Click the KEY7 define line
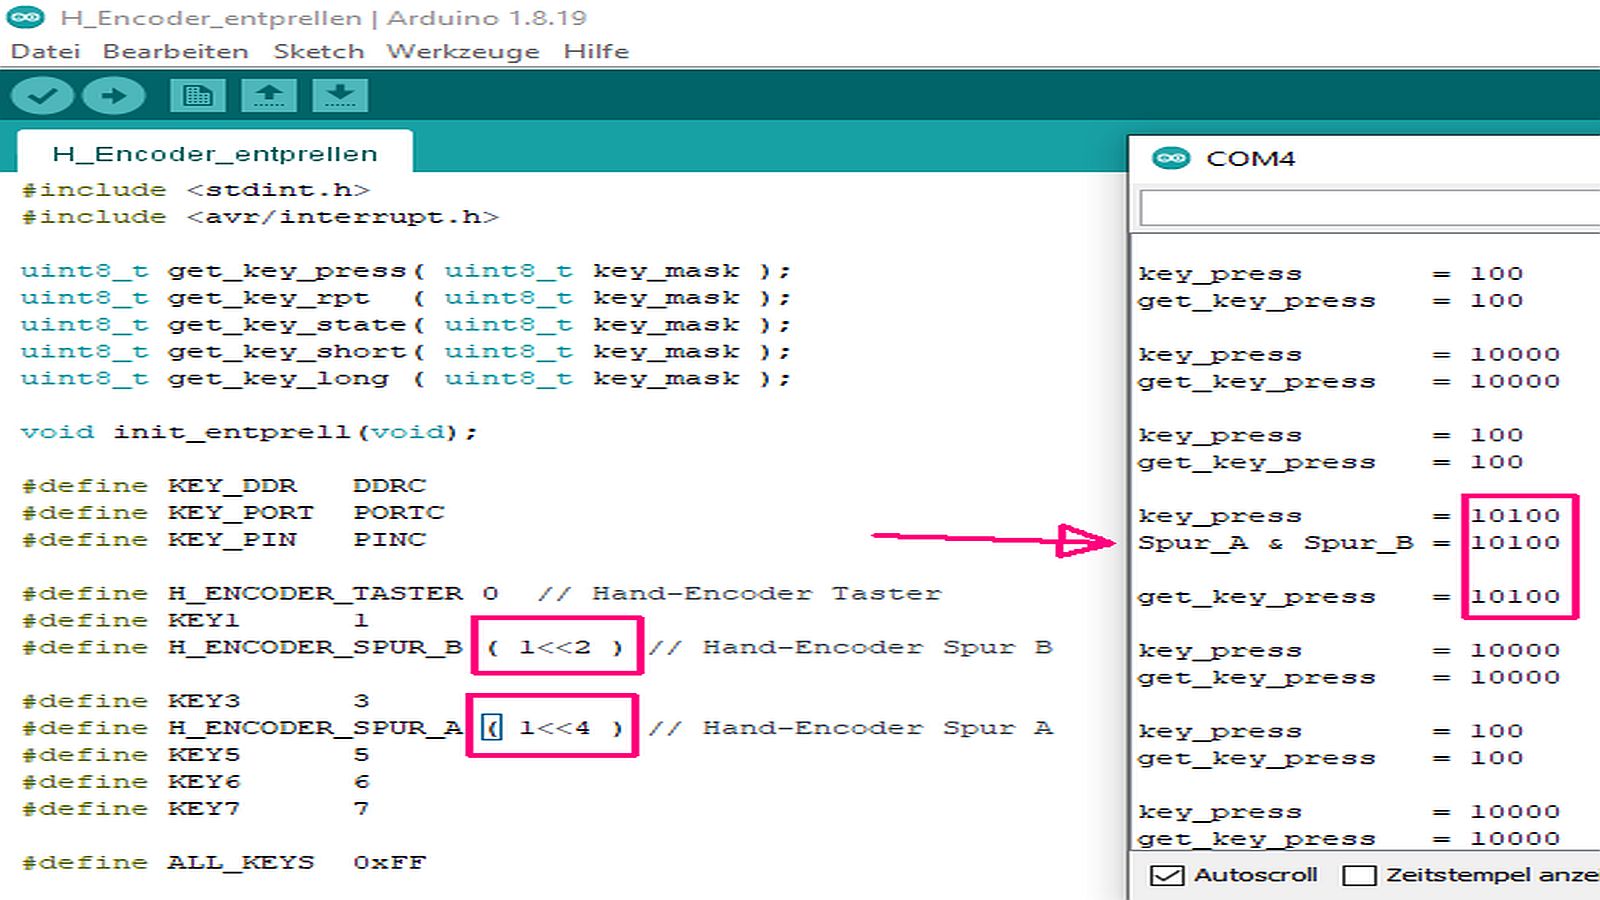1600x900 pixels. (196, 809)
